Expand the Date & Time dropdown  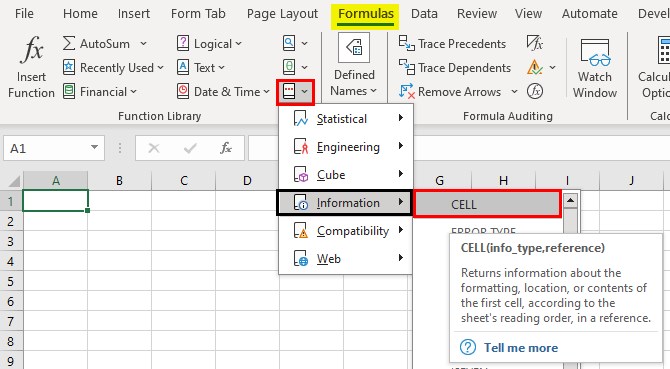click(267, 92)
